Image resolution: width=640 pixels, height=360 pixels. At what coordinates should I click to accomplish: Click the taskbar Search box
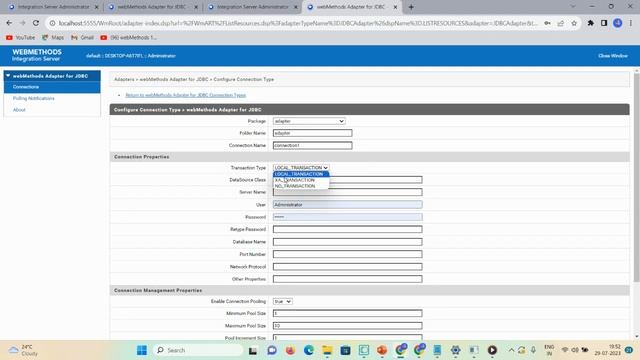(x=198, y=350)
